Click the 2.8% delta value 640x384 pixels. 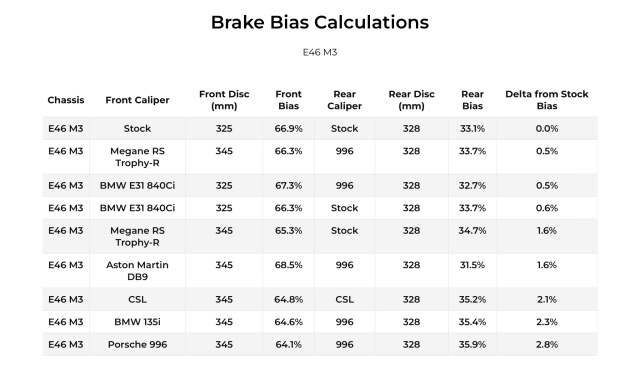point(547,344)
